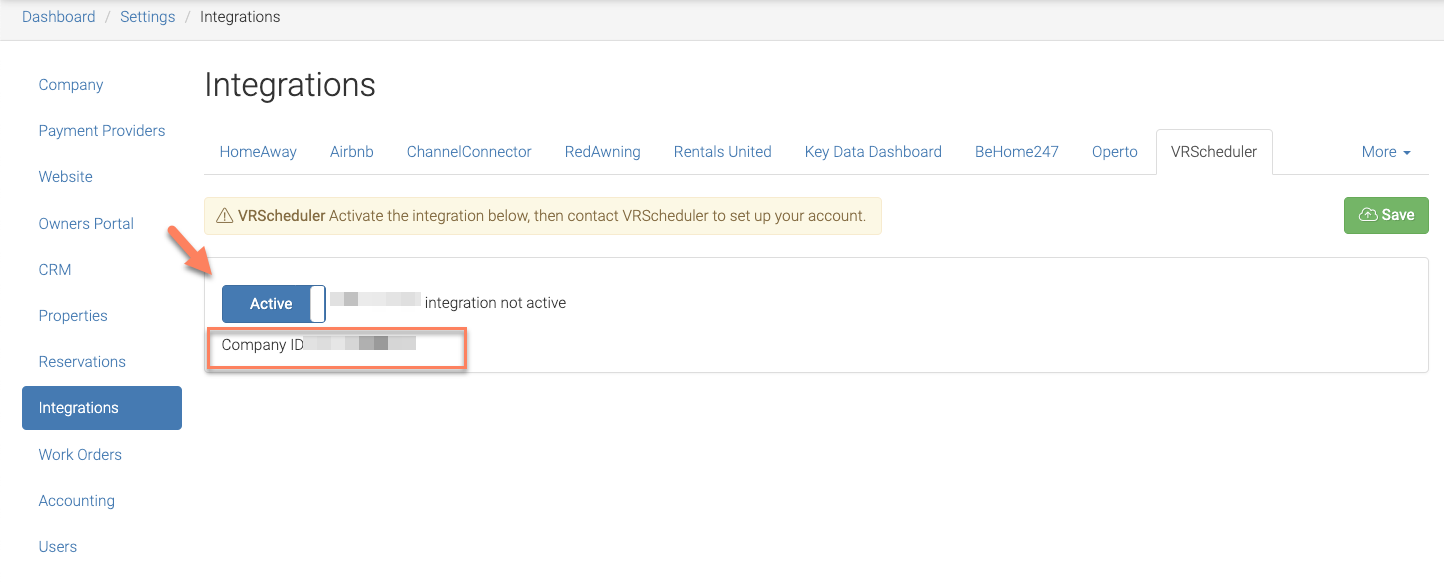This screenshot has height=582, width=1444.
Task: Click the 'integration not active' status text
Action: click(x=495, y=303)
